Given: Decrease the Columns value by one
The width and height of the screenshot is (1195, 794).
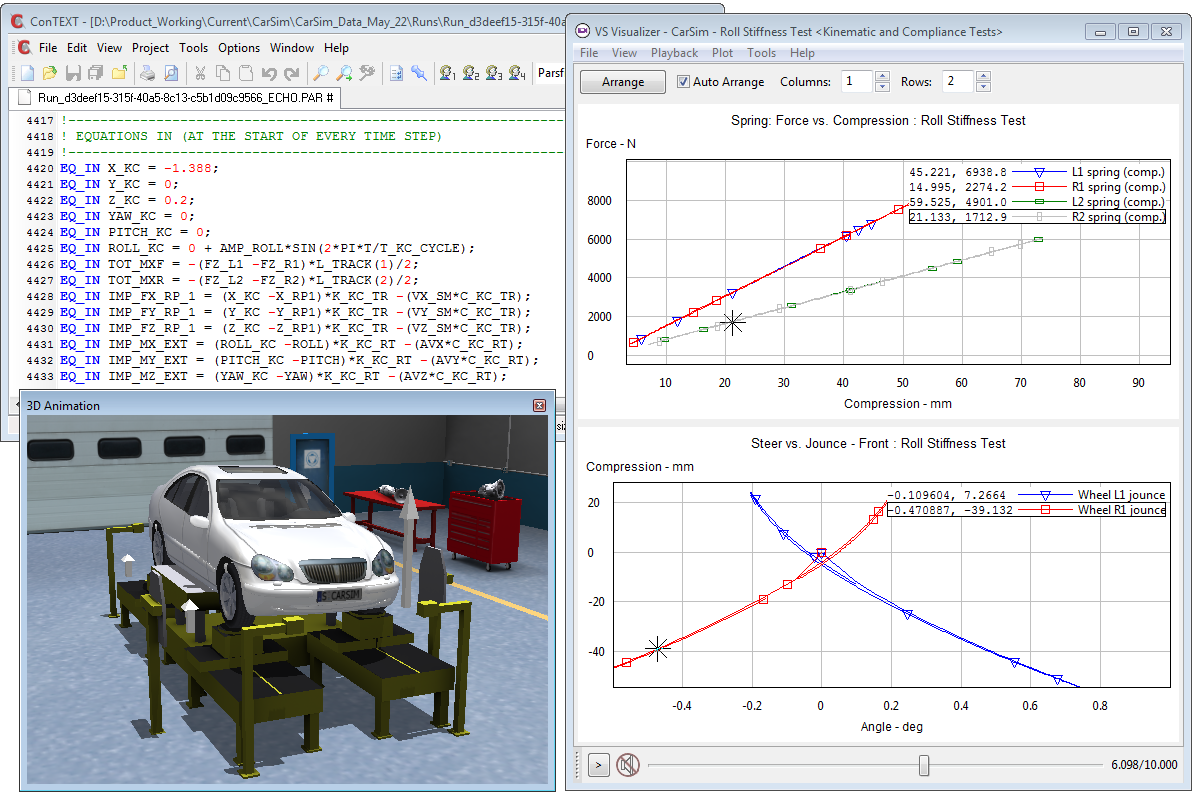Looking at the screenshot, I should coord(883,86).
